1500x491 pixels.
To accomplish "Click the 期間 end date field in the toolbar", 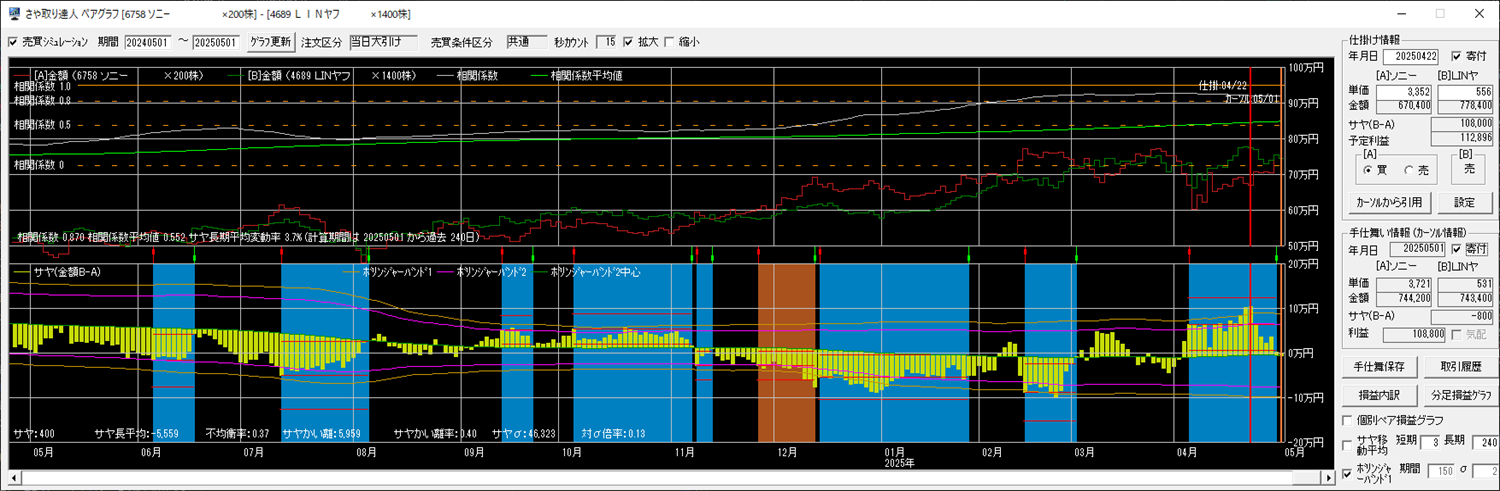I will pos(216,42).
